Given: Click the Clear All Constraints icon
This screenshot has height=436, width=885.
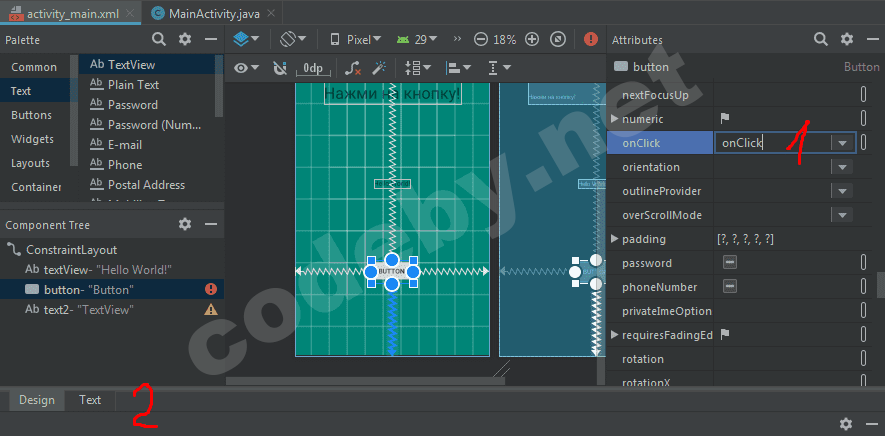Looking at the screenshot, I should click(353, 68).
